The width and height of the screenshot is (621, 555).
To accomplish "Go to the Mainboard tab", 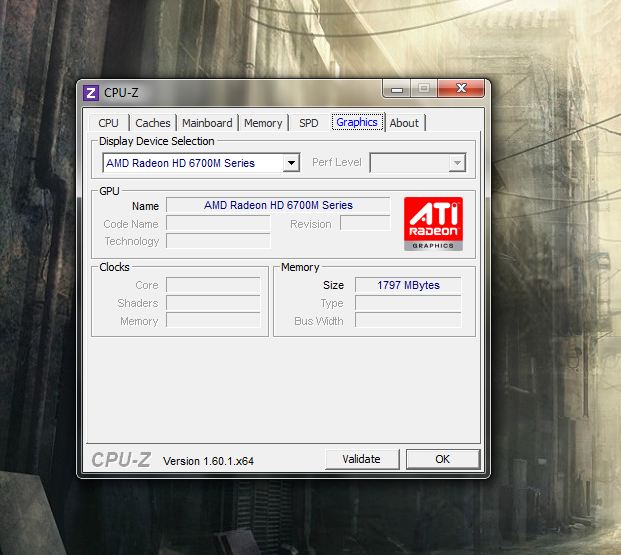I will click(207, 123).
